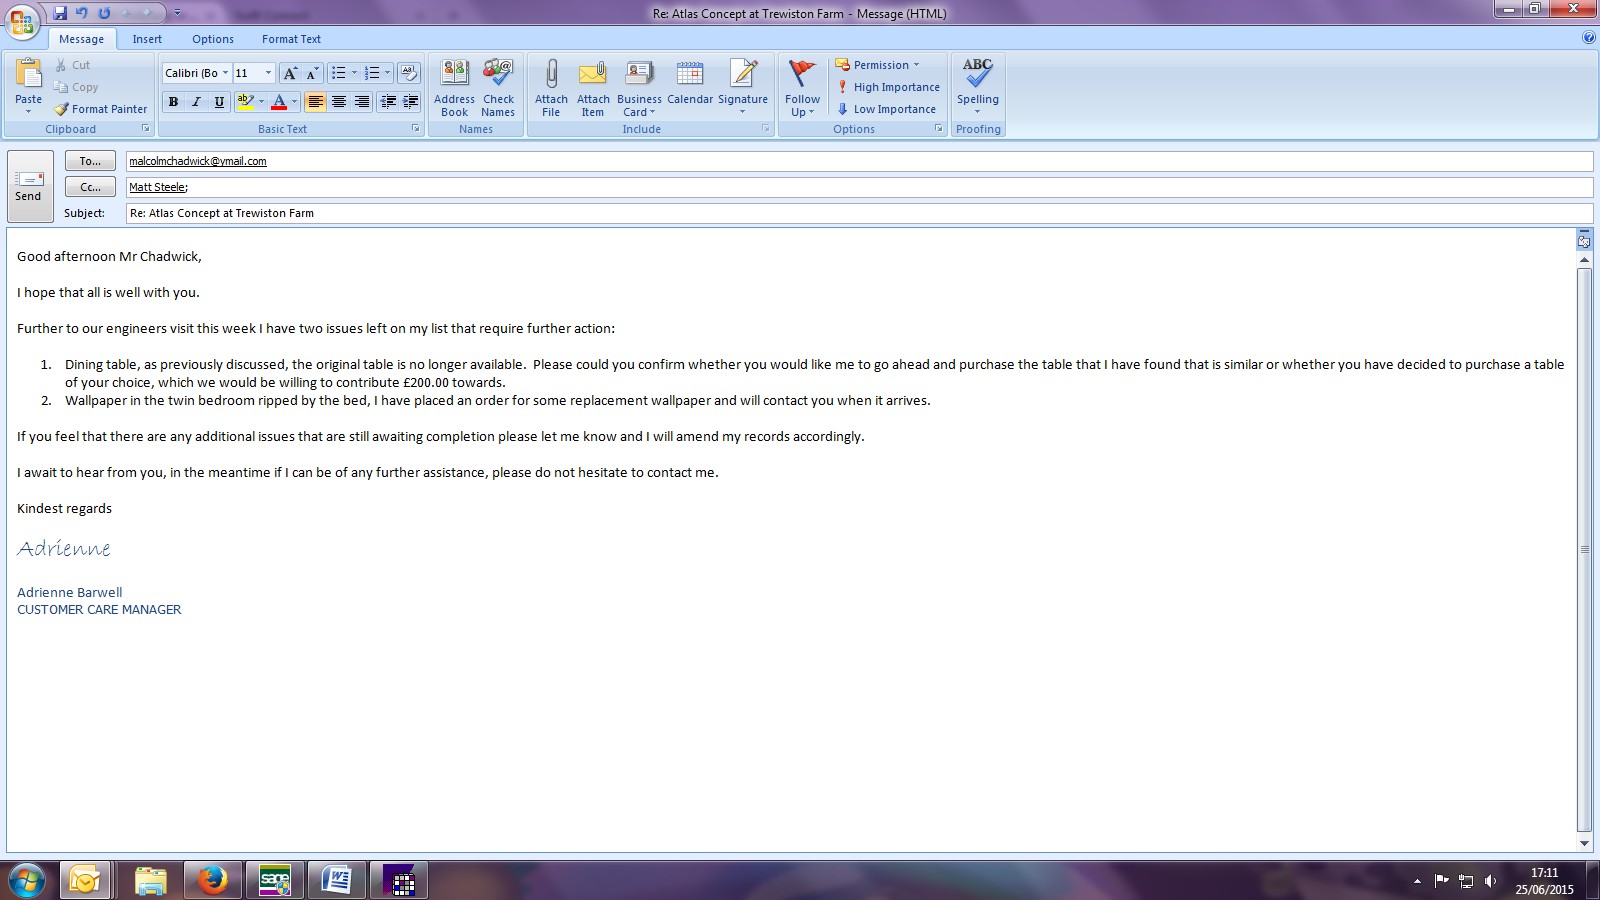1600x900 pixels.
Task: Grow the font size
Action: click(290, 73)
